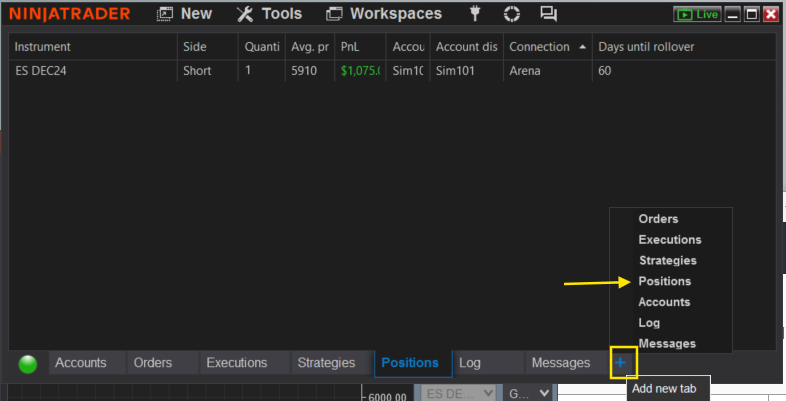This screenshot has width=786, height=401.
Task: Choose Log from the add-tab menu
Action: point(671,323)
